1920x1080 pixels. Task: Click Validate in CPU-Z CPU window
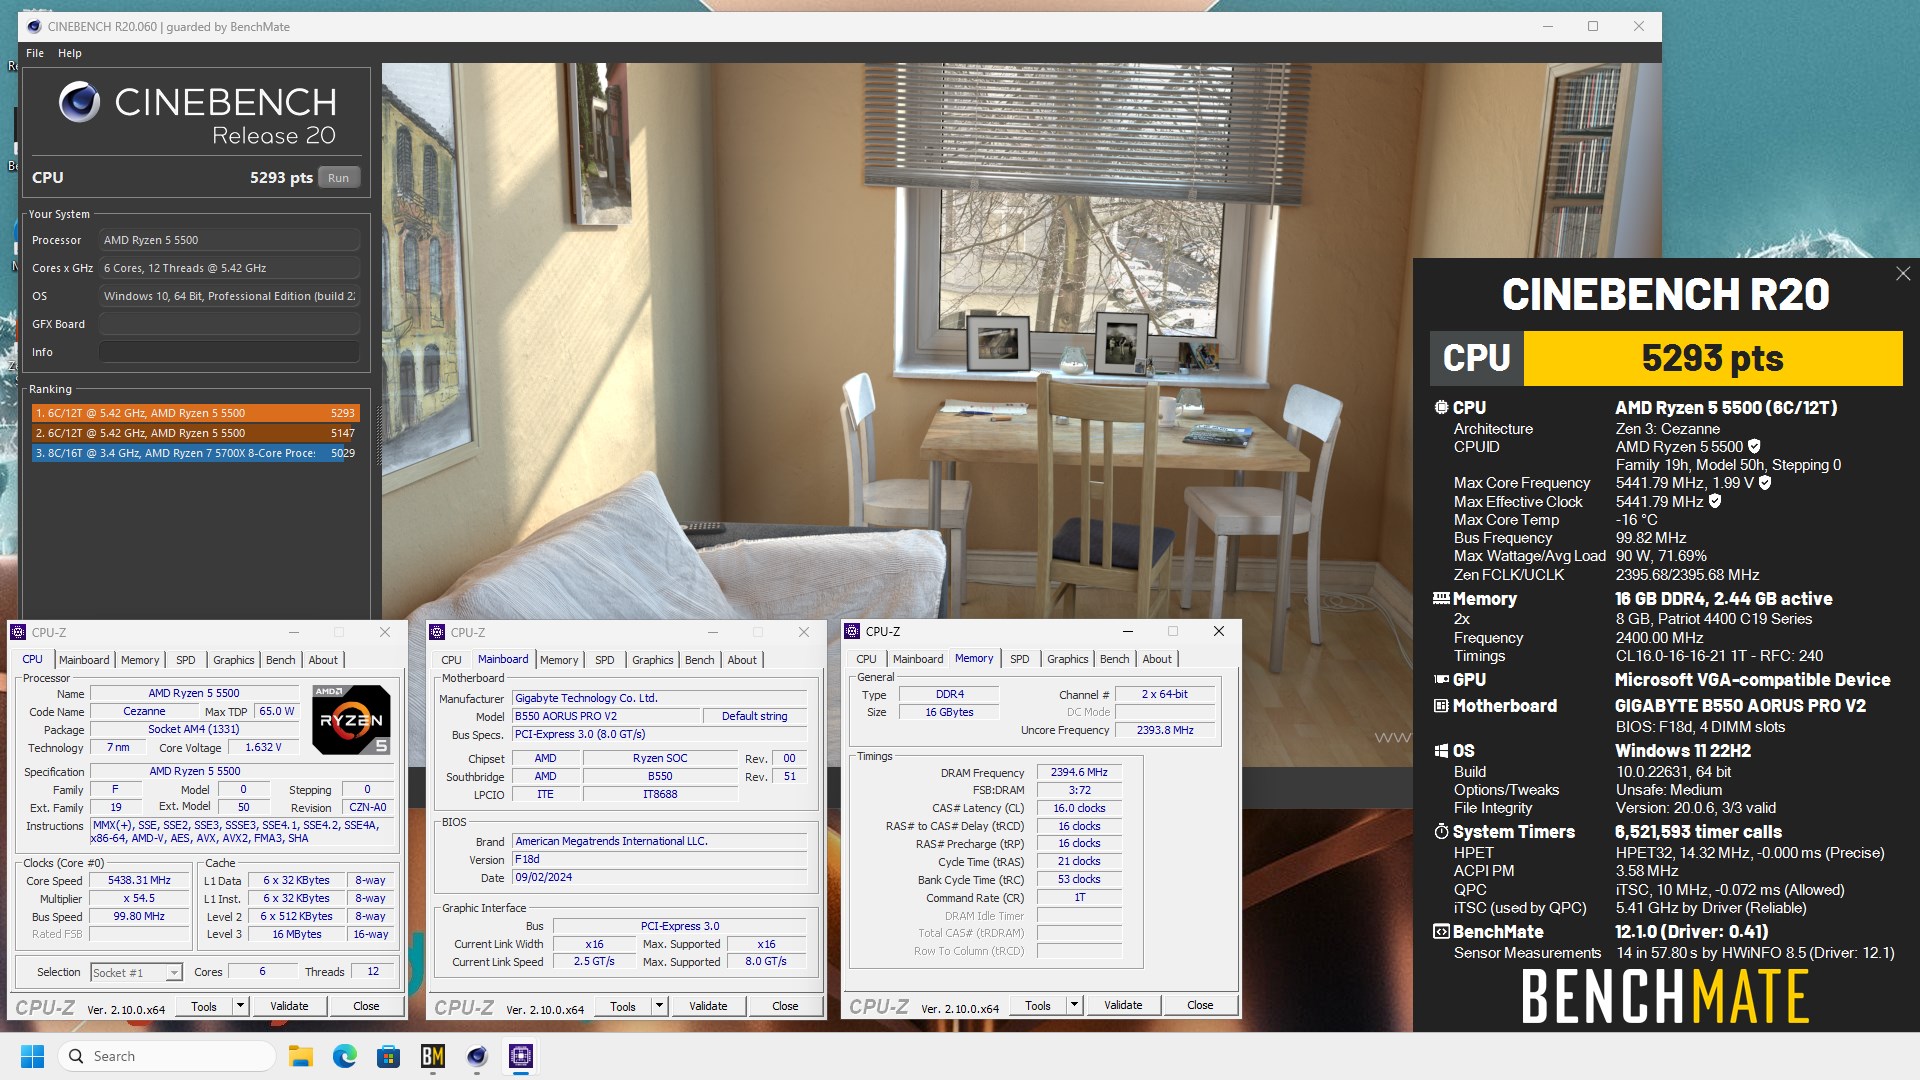[x=289, y=1006]
